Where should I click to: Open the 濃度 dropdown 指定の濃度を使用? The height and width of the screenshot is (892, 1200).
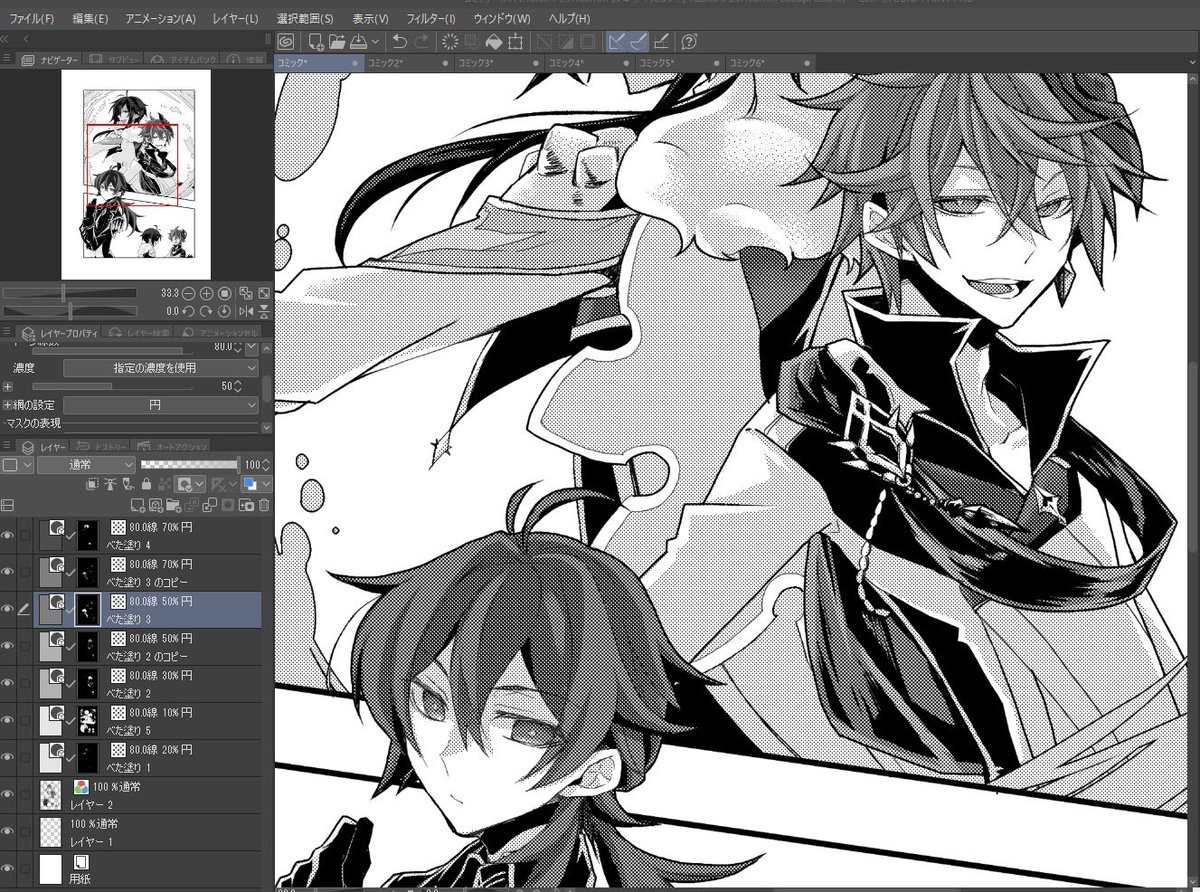tap(161, 368)
